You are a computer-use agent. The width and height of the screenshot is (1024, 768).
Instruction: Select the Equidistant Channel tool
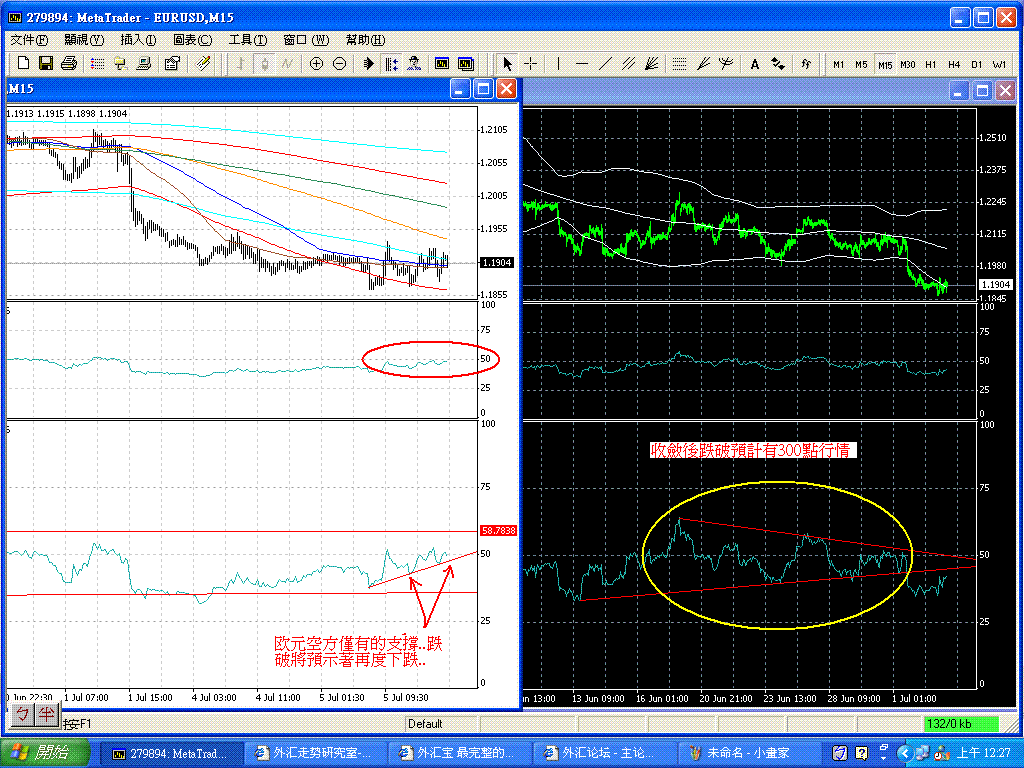[x=628, y=63]
